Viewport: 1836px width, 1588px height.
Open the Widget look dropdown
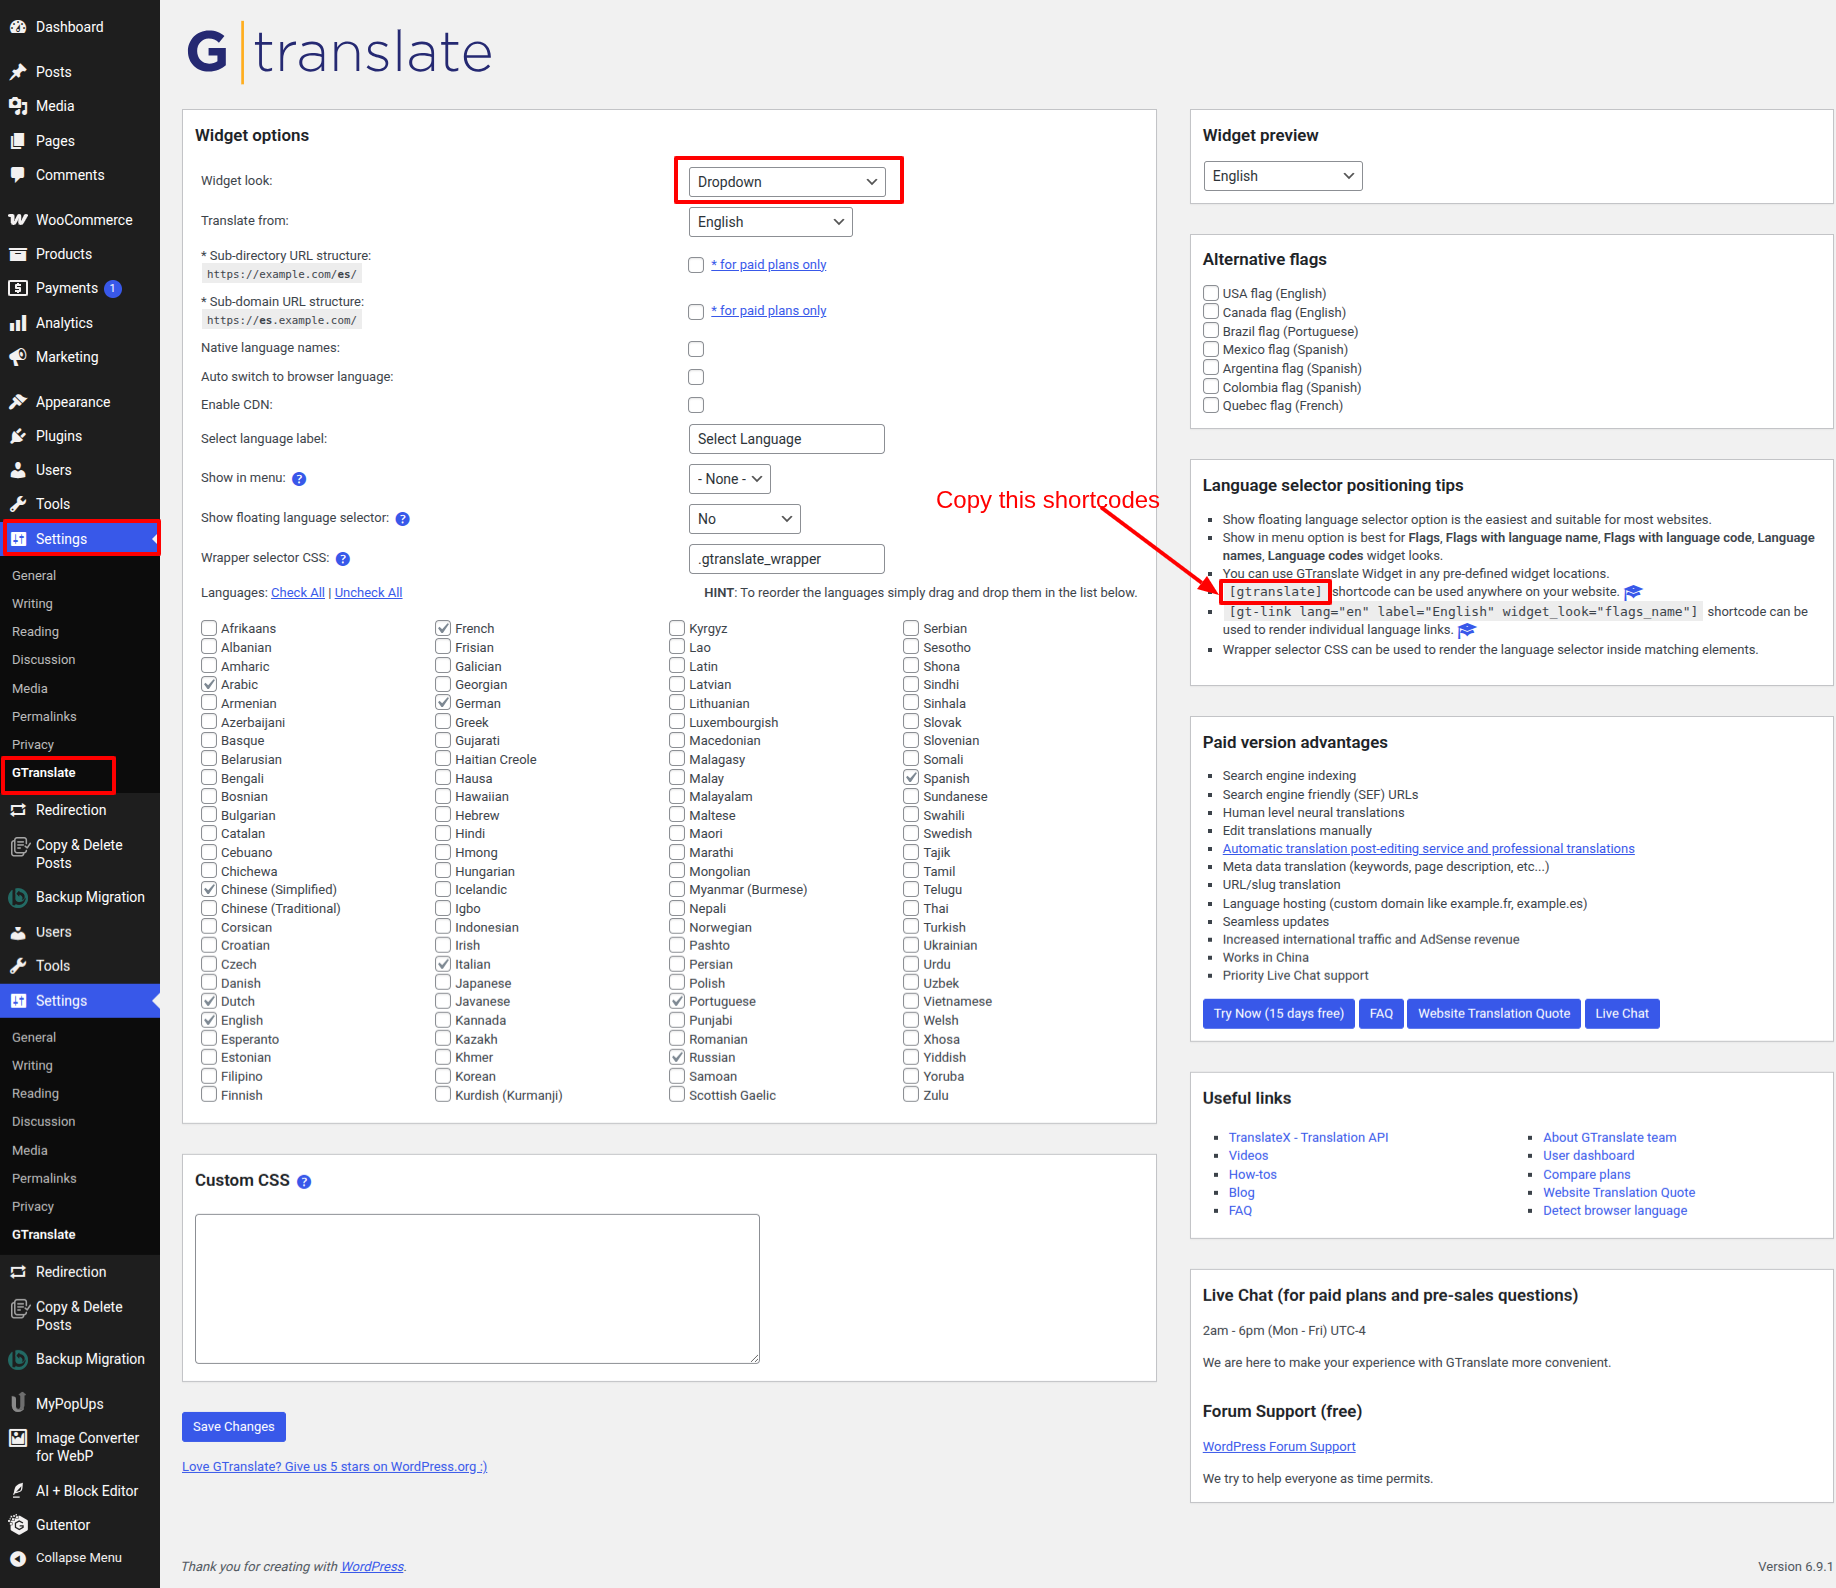(787, 182)
